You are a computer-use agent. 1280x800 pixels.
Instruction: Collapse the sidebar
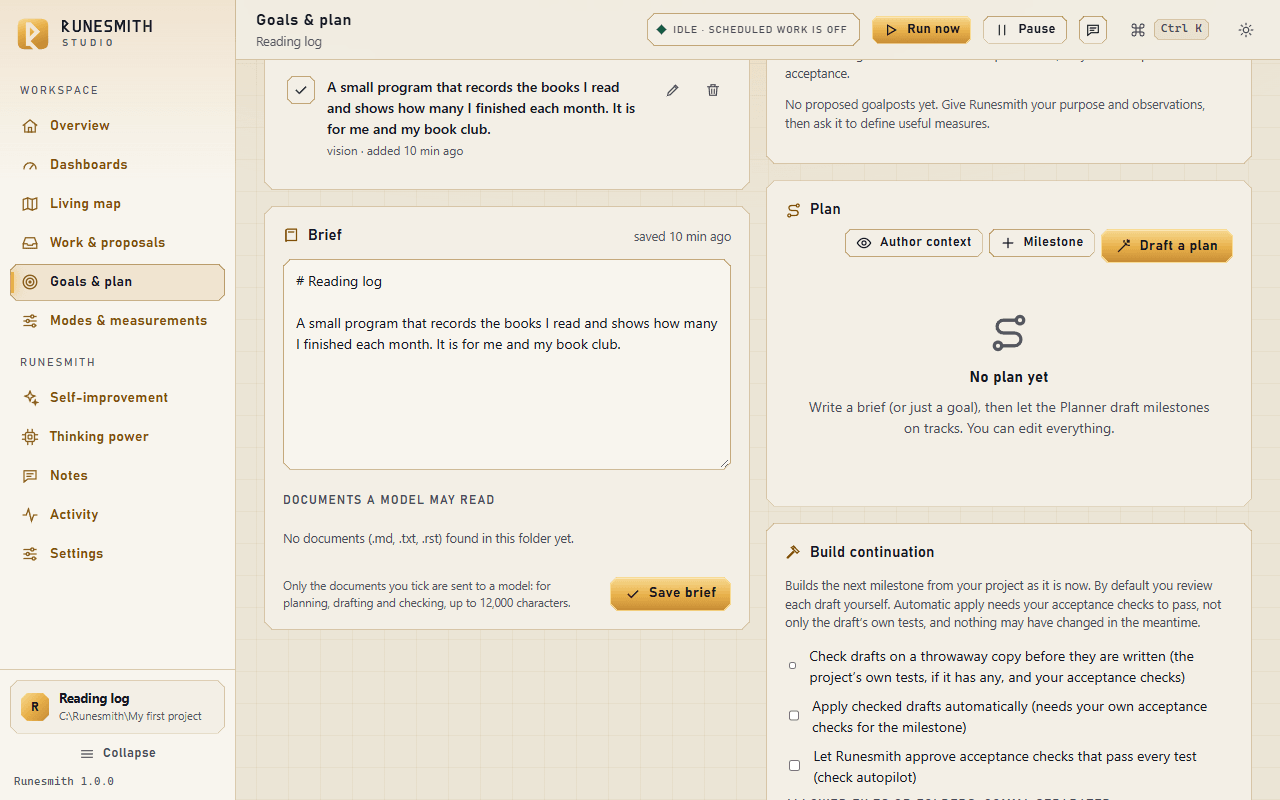[x=117, y=753]
